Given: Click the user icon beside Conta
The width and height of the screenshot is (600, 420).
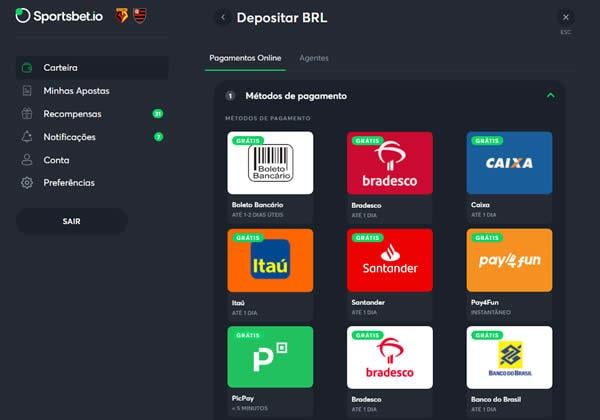Looking at the screenshot, I should pos(27,160).
